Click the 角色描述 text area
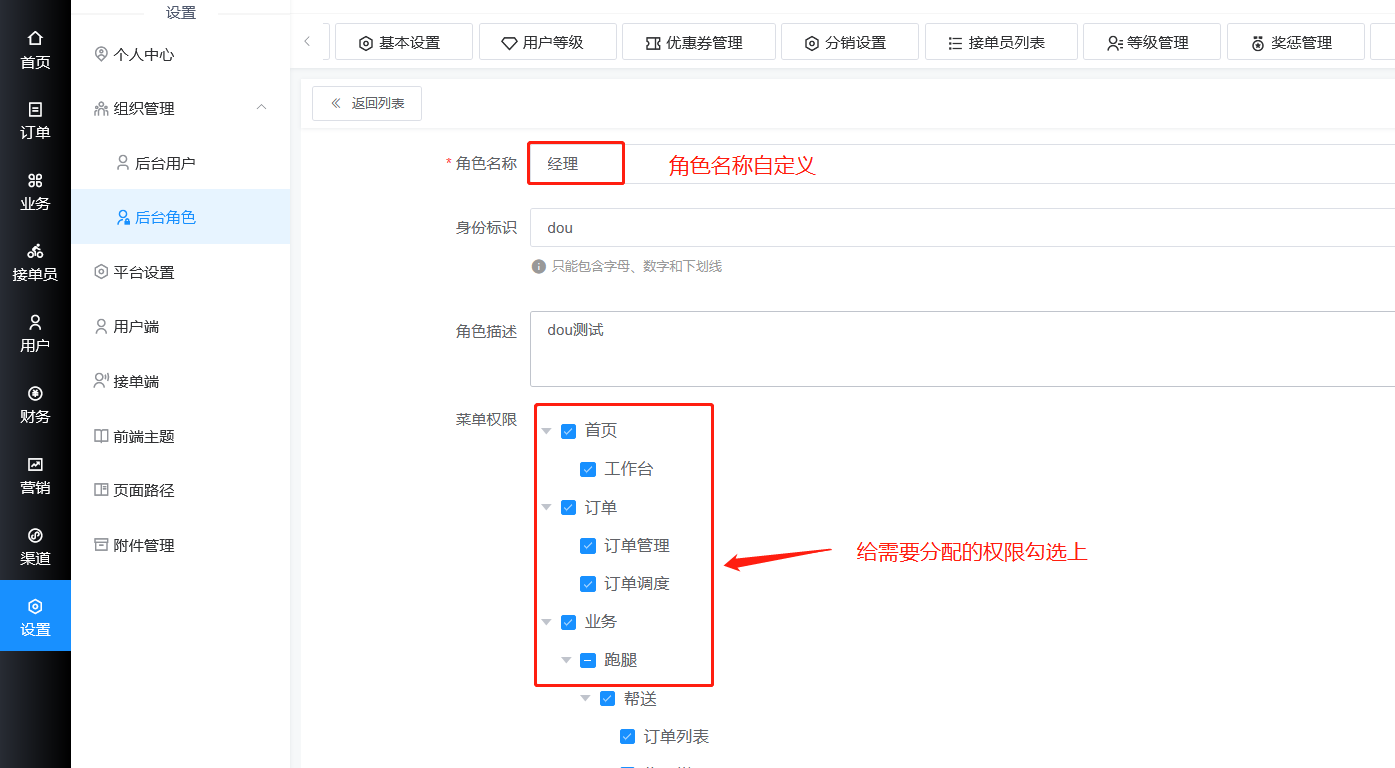The image size is (1395, 768). [962, 349]
